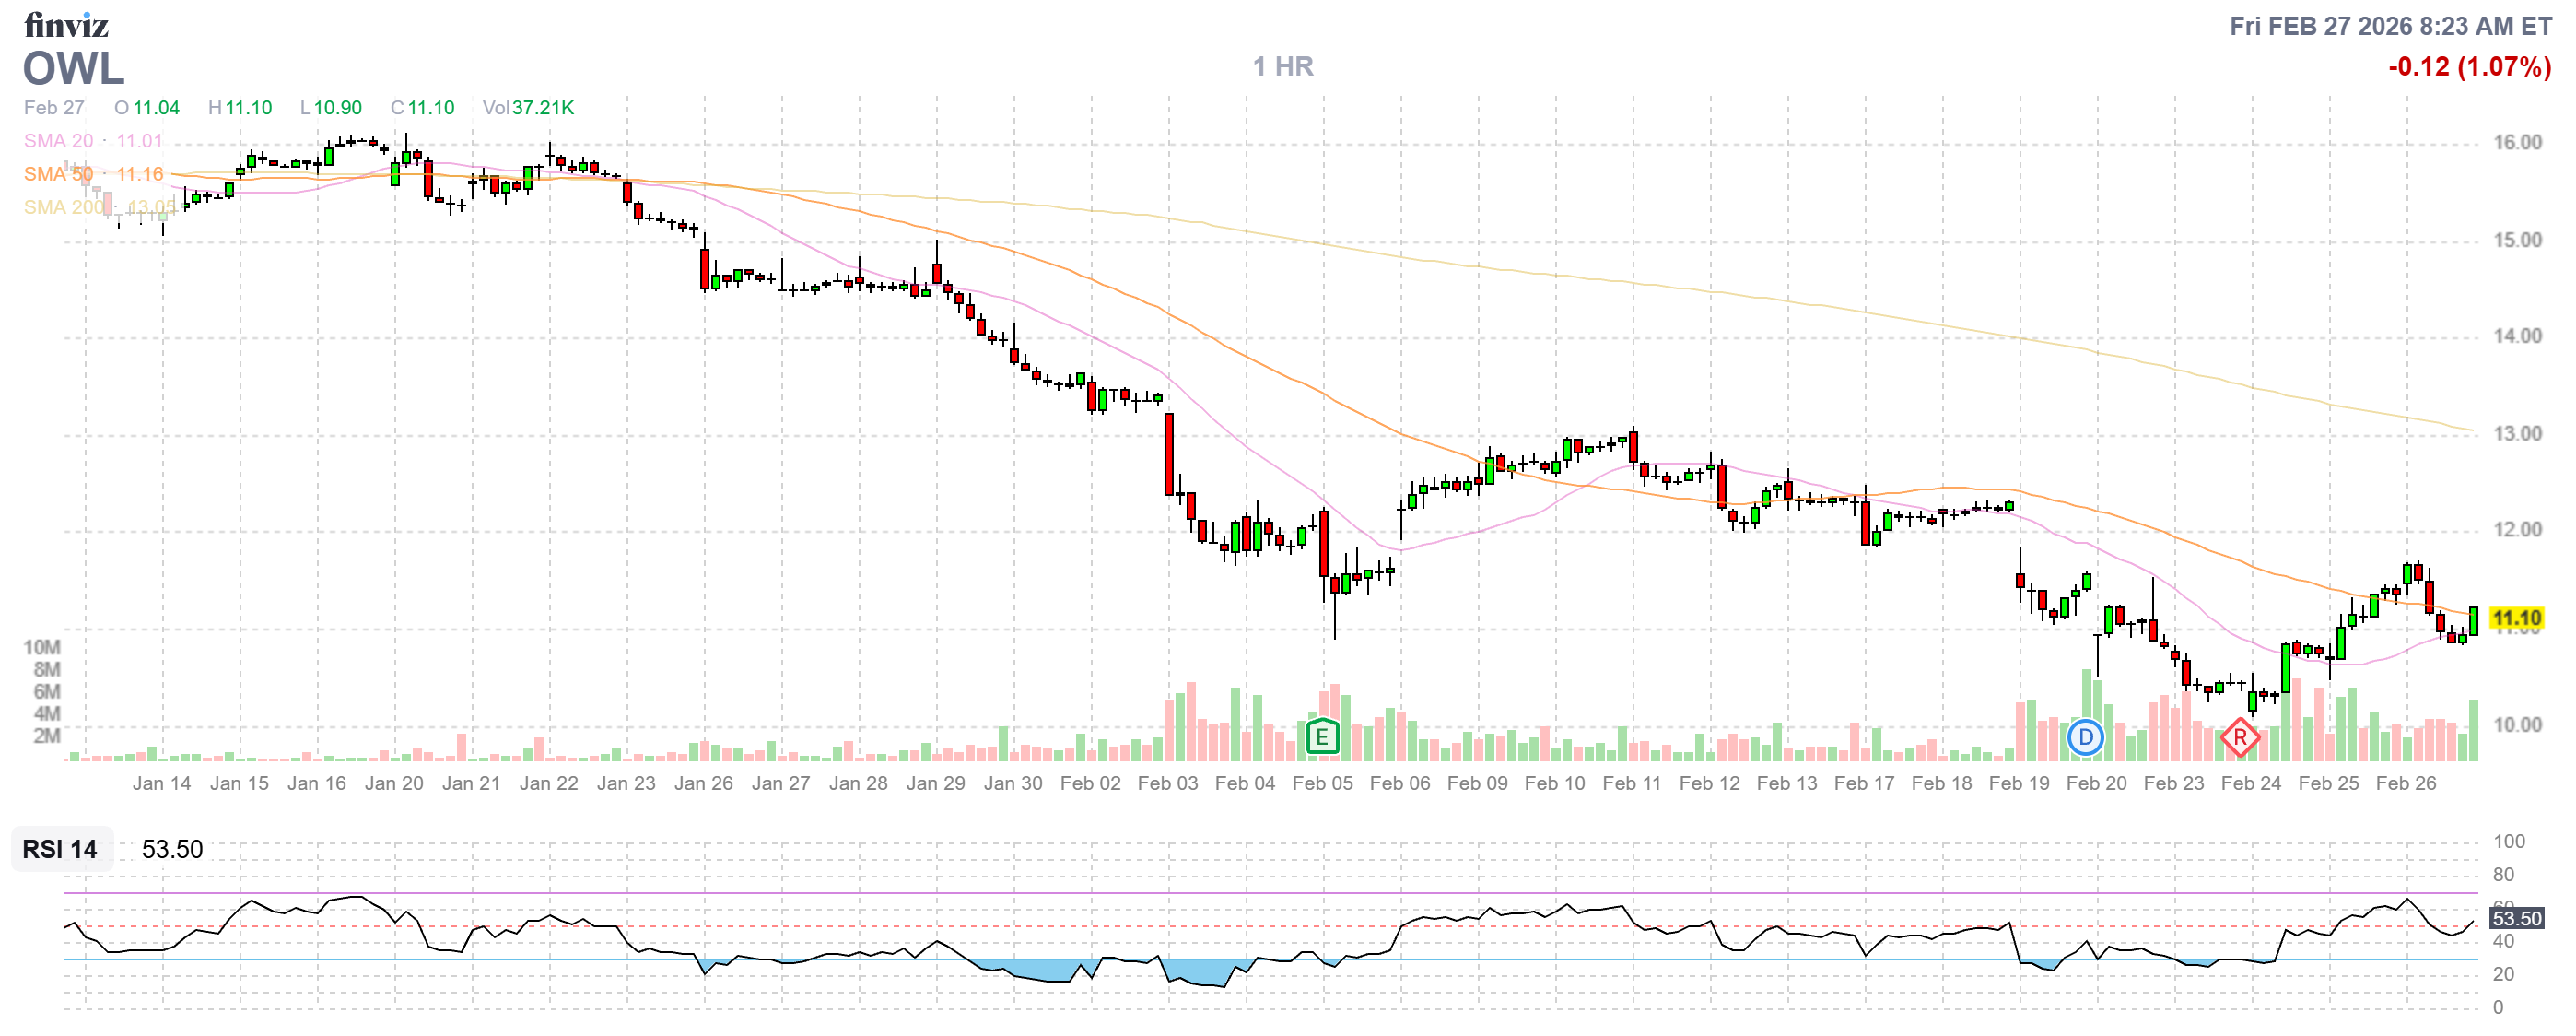The height and width of the screenshot is (1036, 2576).
Task: Click the blue dividend D marker
Action: 2085,738
